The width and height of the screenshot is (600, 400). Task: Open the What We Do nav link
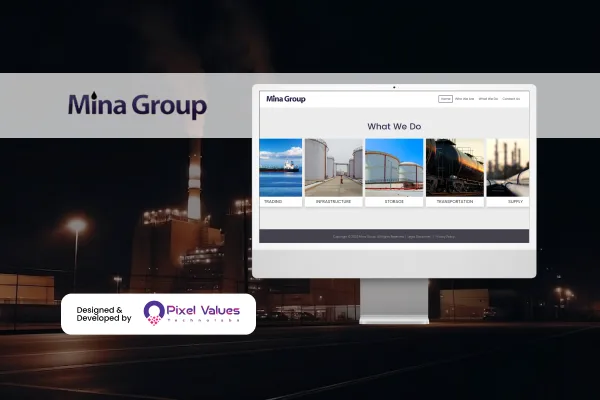(488, 99)
